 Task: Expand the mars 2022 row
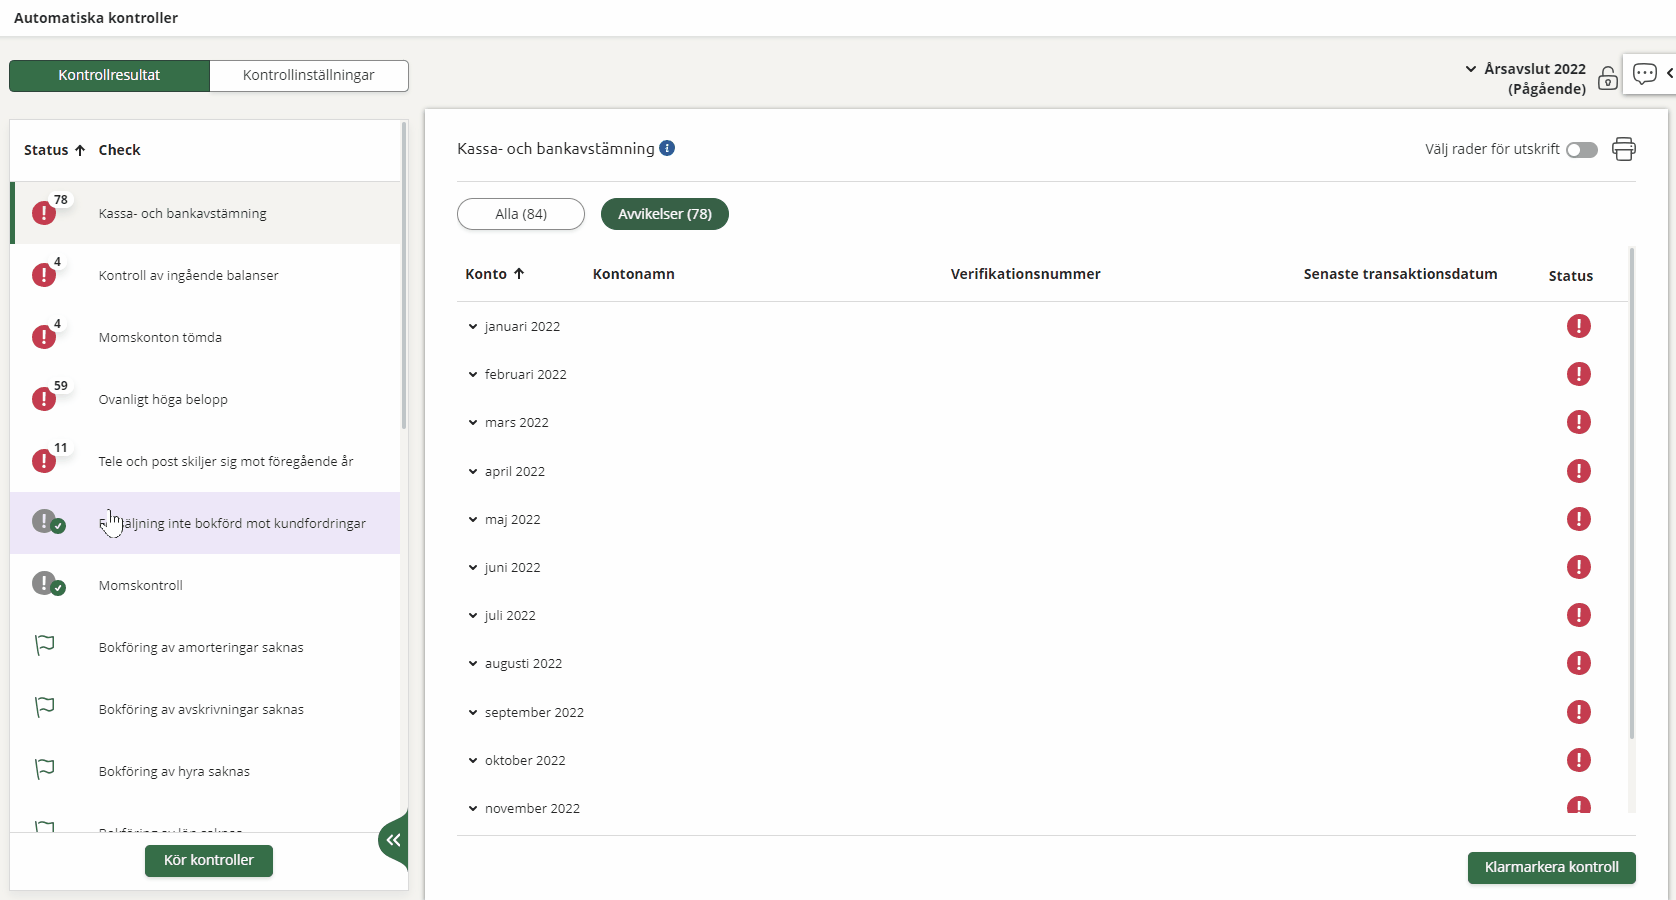point(473,423)
